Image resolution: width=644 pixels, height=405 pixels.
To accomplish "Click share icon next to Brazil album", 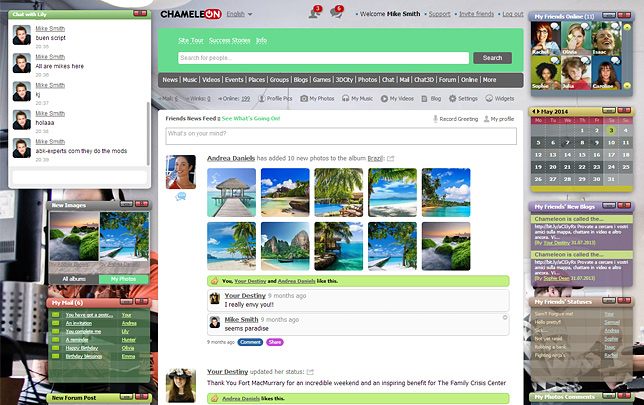I will click(391, 158).
